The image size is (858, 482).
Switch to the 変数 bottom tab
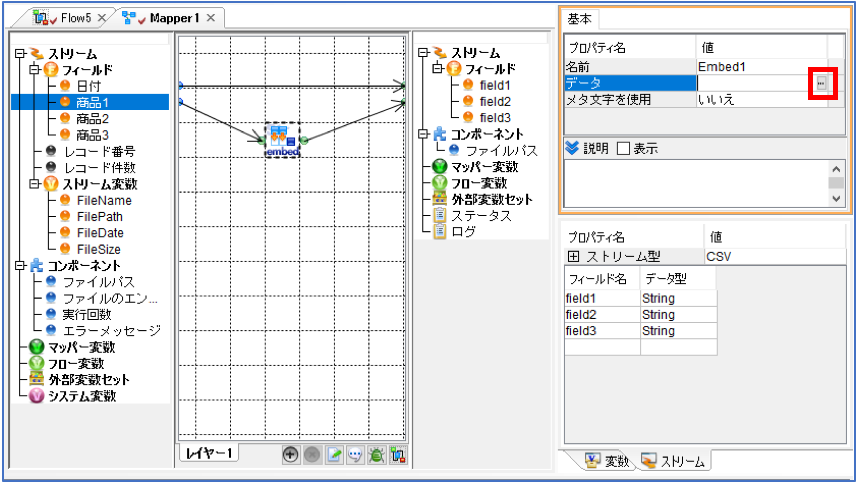(606, 461)
